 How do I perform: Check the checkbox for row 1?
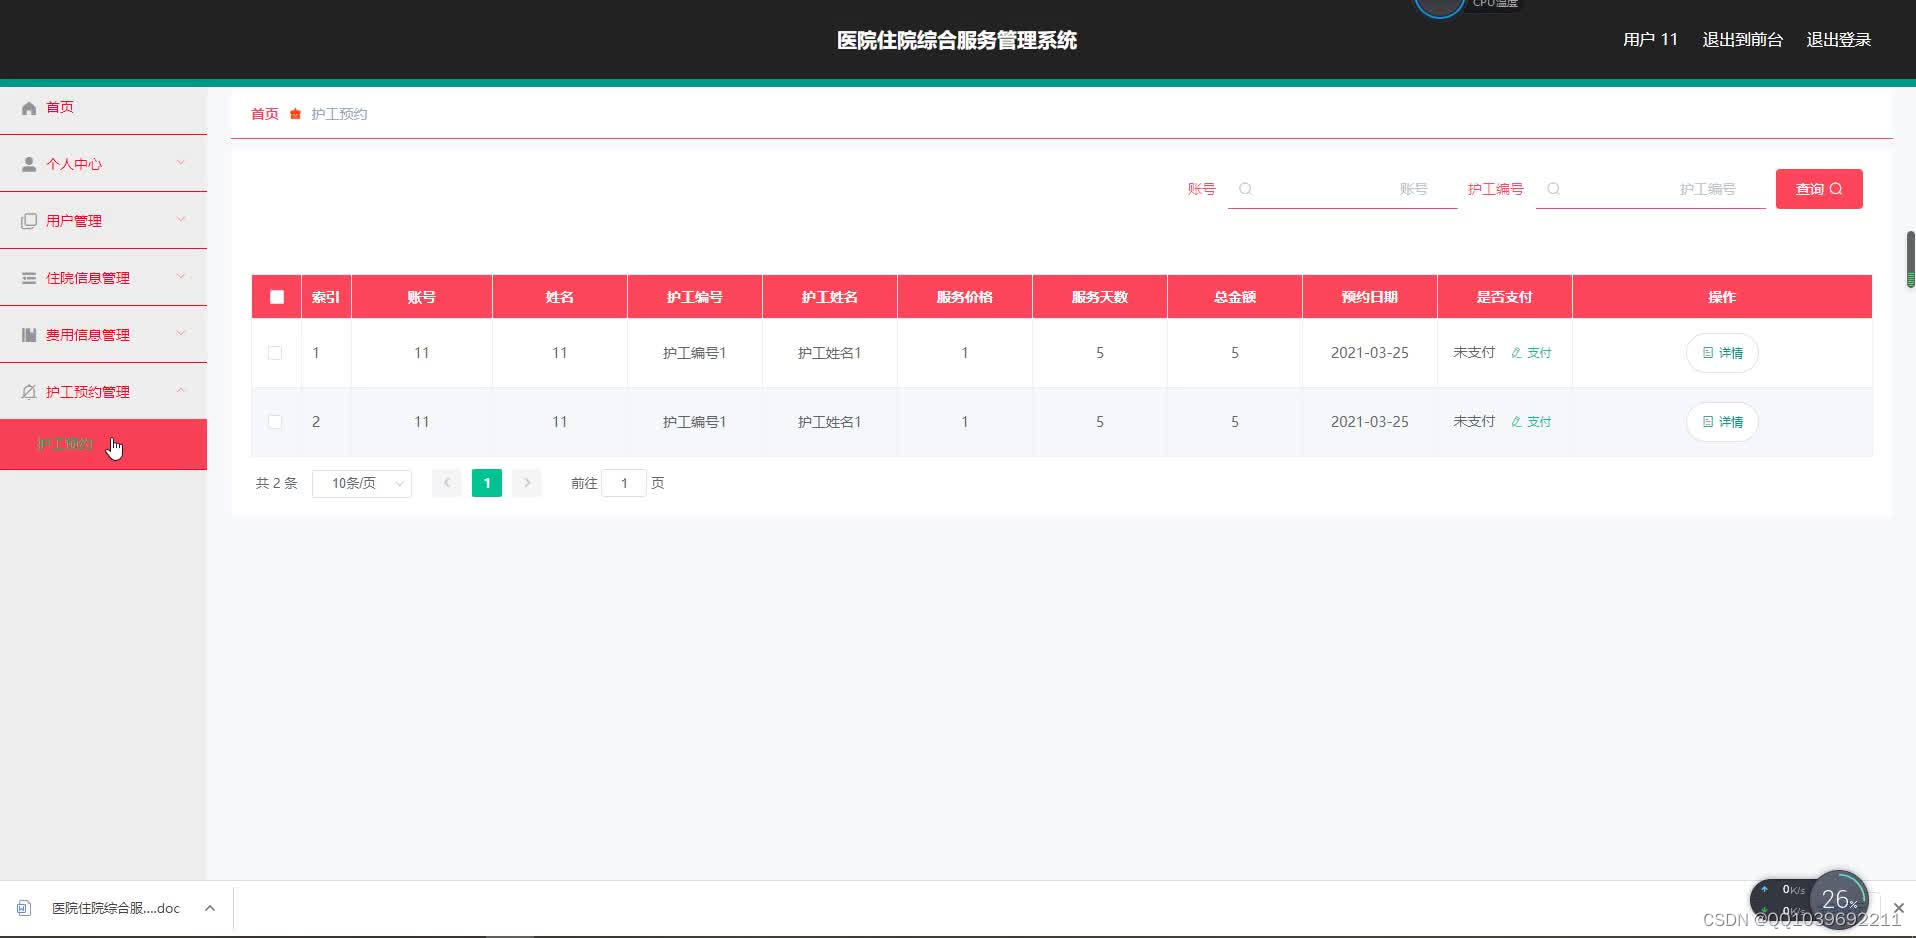[x=275, y=353]
